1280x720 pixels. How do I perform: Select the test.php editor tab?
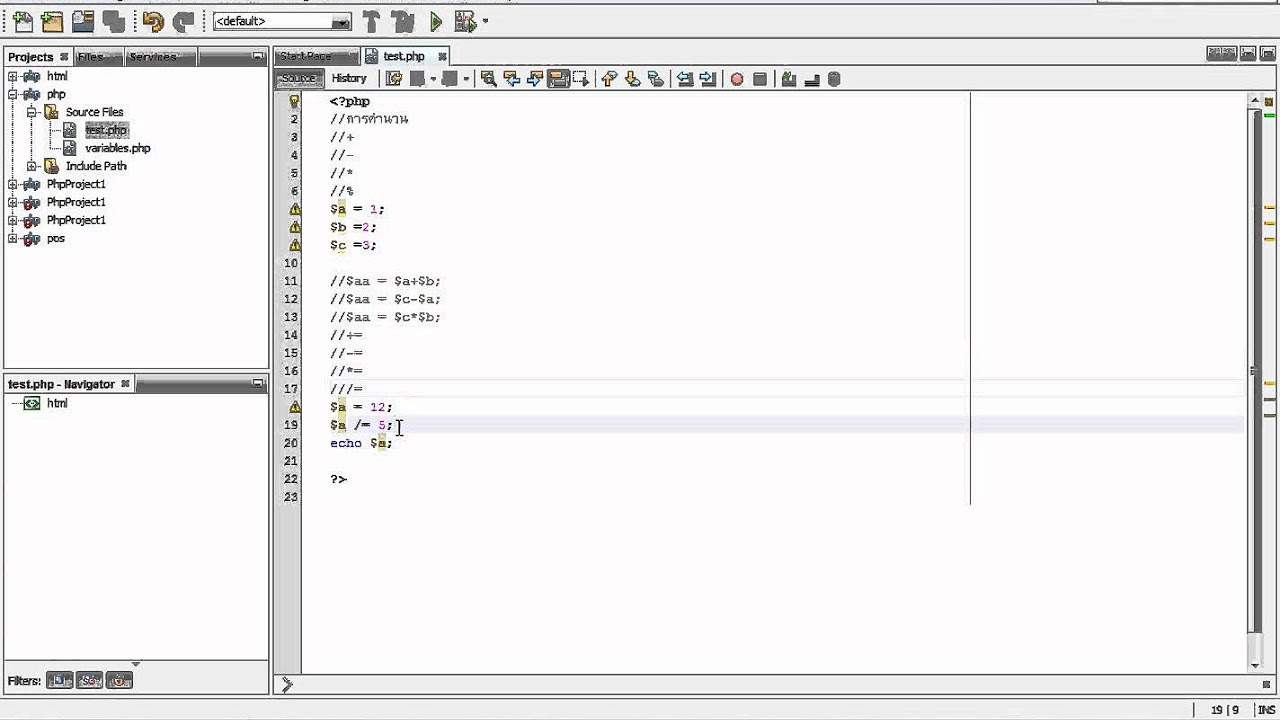(404, 56)
